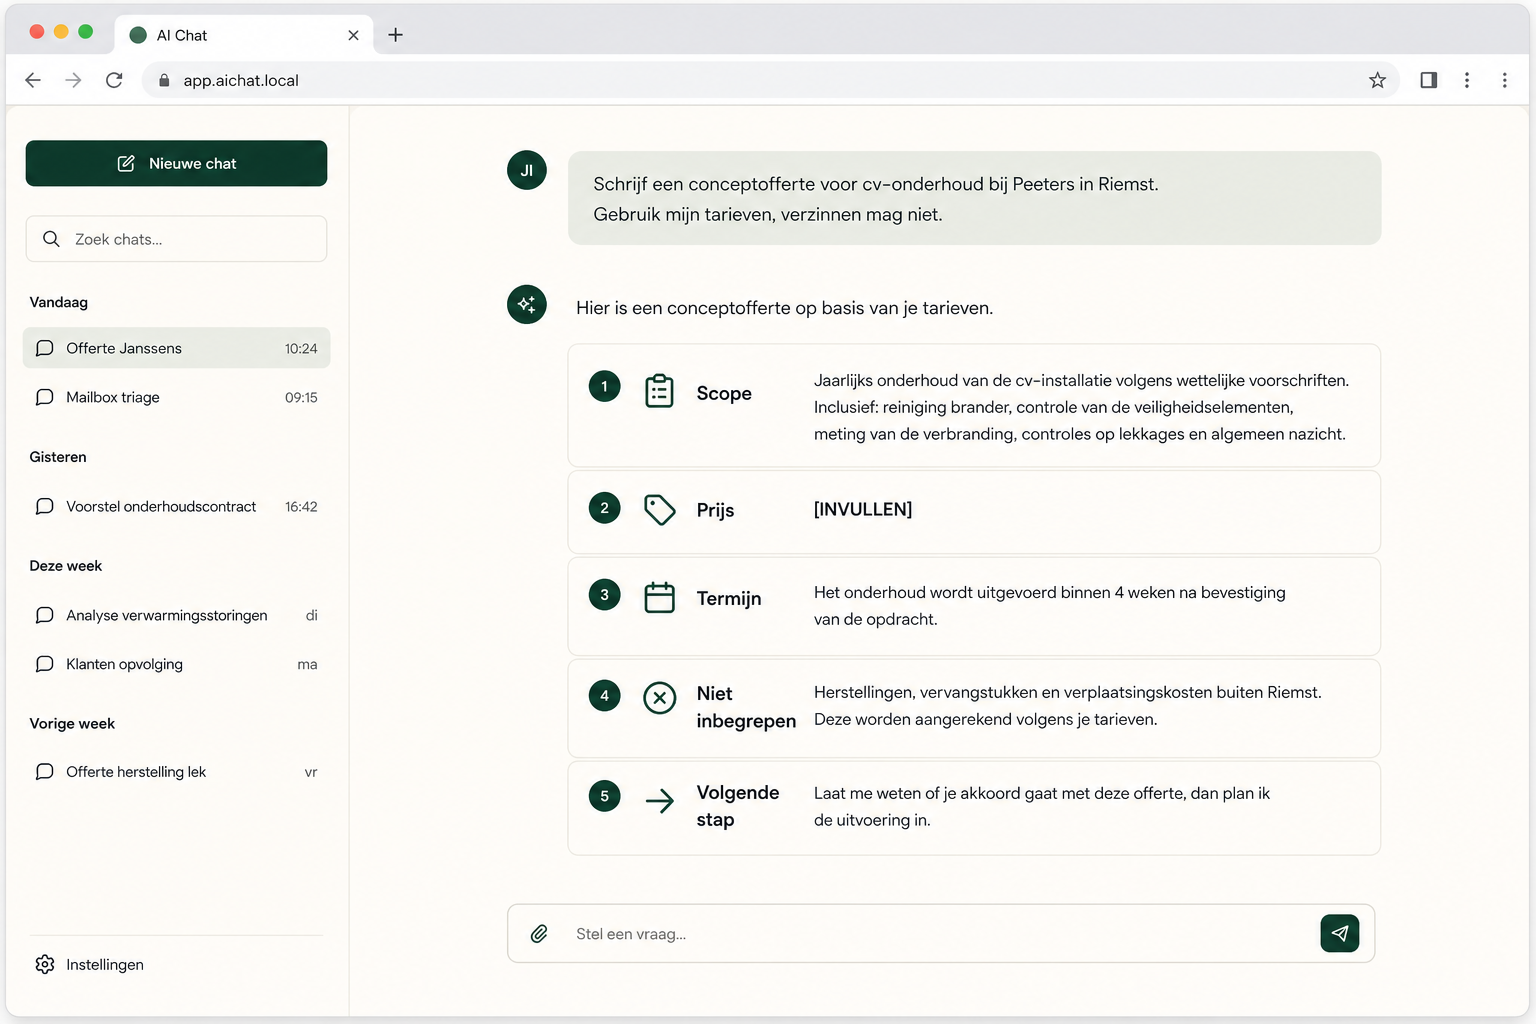Click the rightmost browser toolbar dots icon
Viewport: 1536px width, 1024px height.
pyautogui.click(x=1504, y=80)
